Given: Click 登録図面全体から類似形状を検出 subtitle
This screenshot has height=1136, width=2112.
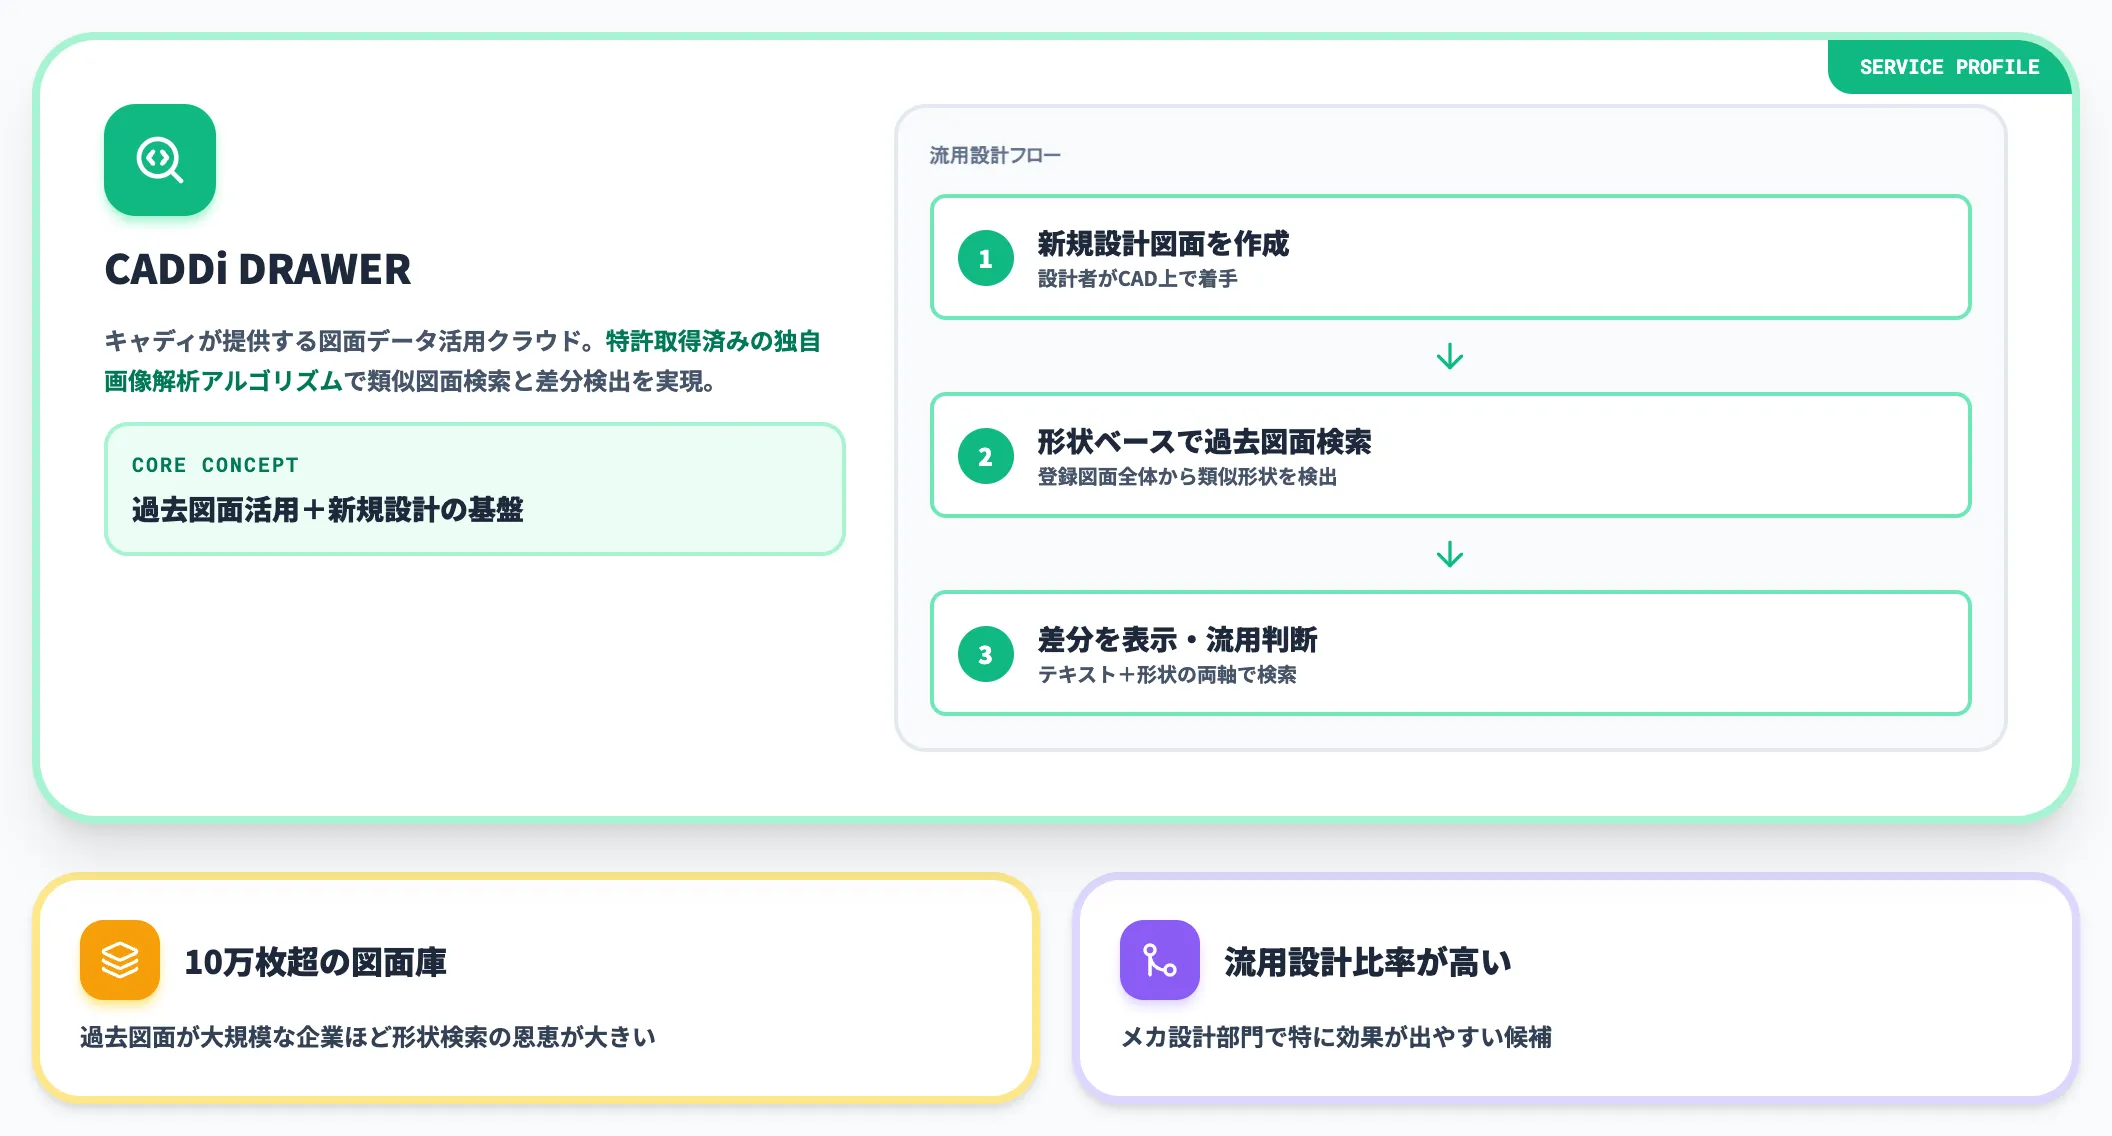Looking at the screenshot, I should coord(1187,477).
